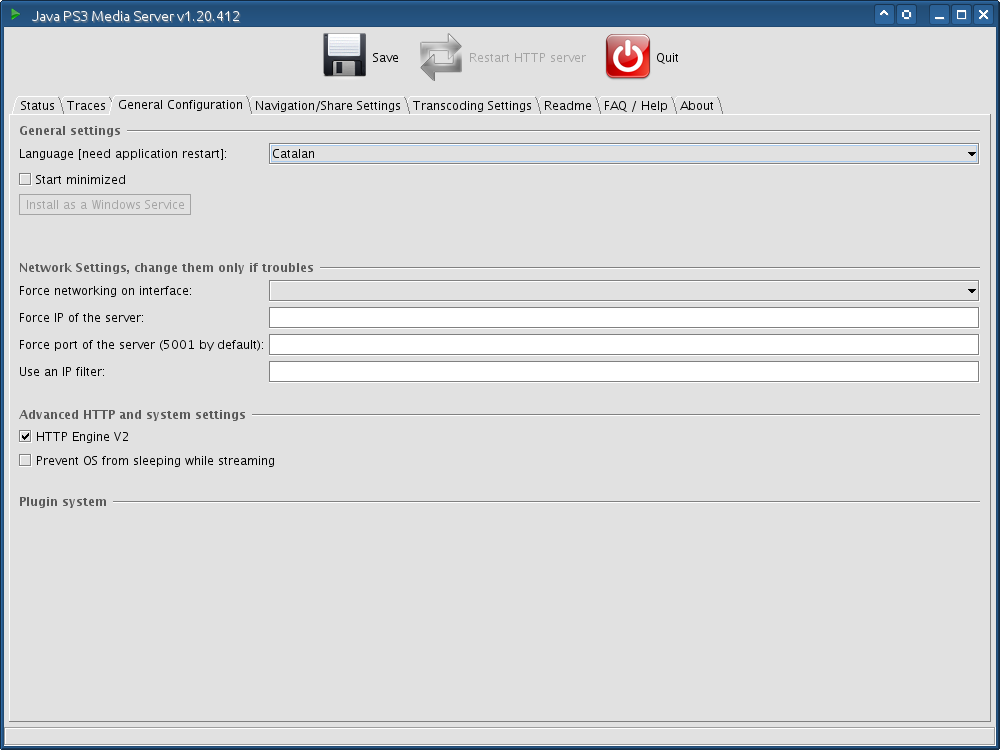Click the Language [need application restart] label
This screenshot has height=750, width=1000.
pos(123,154)
